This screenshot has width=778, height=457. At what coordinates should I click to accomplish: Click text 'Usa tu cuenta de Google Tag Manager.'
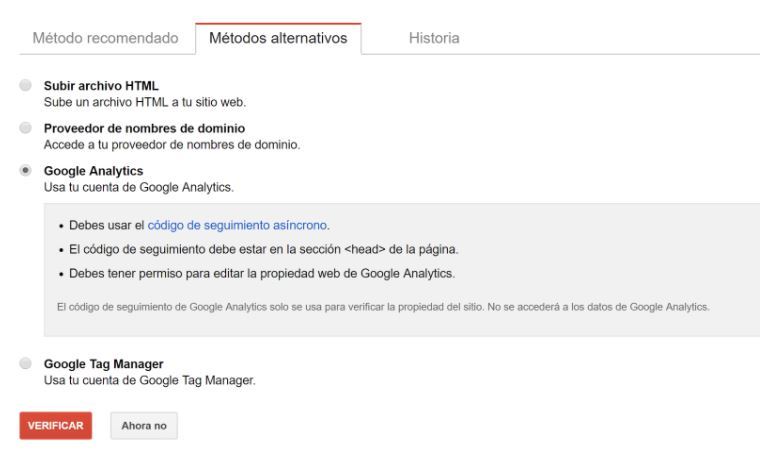point(150,381)
